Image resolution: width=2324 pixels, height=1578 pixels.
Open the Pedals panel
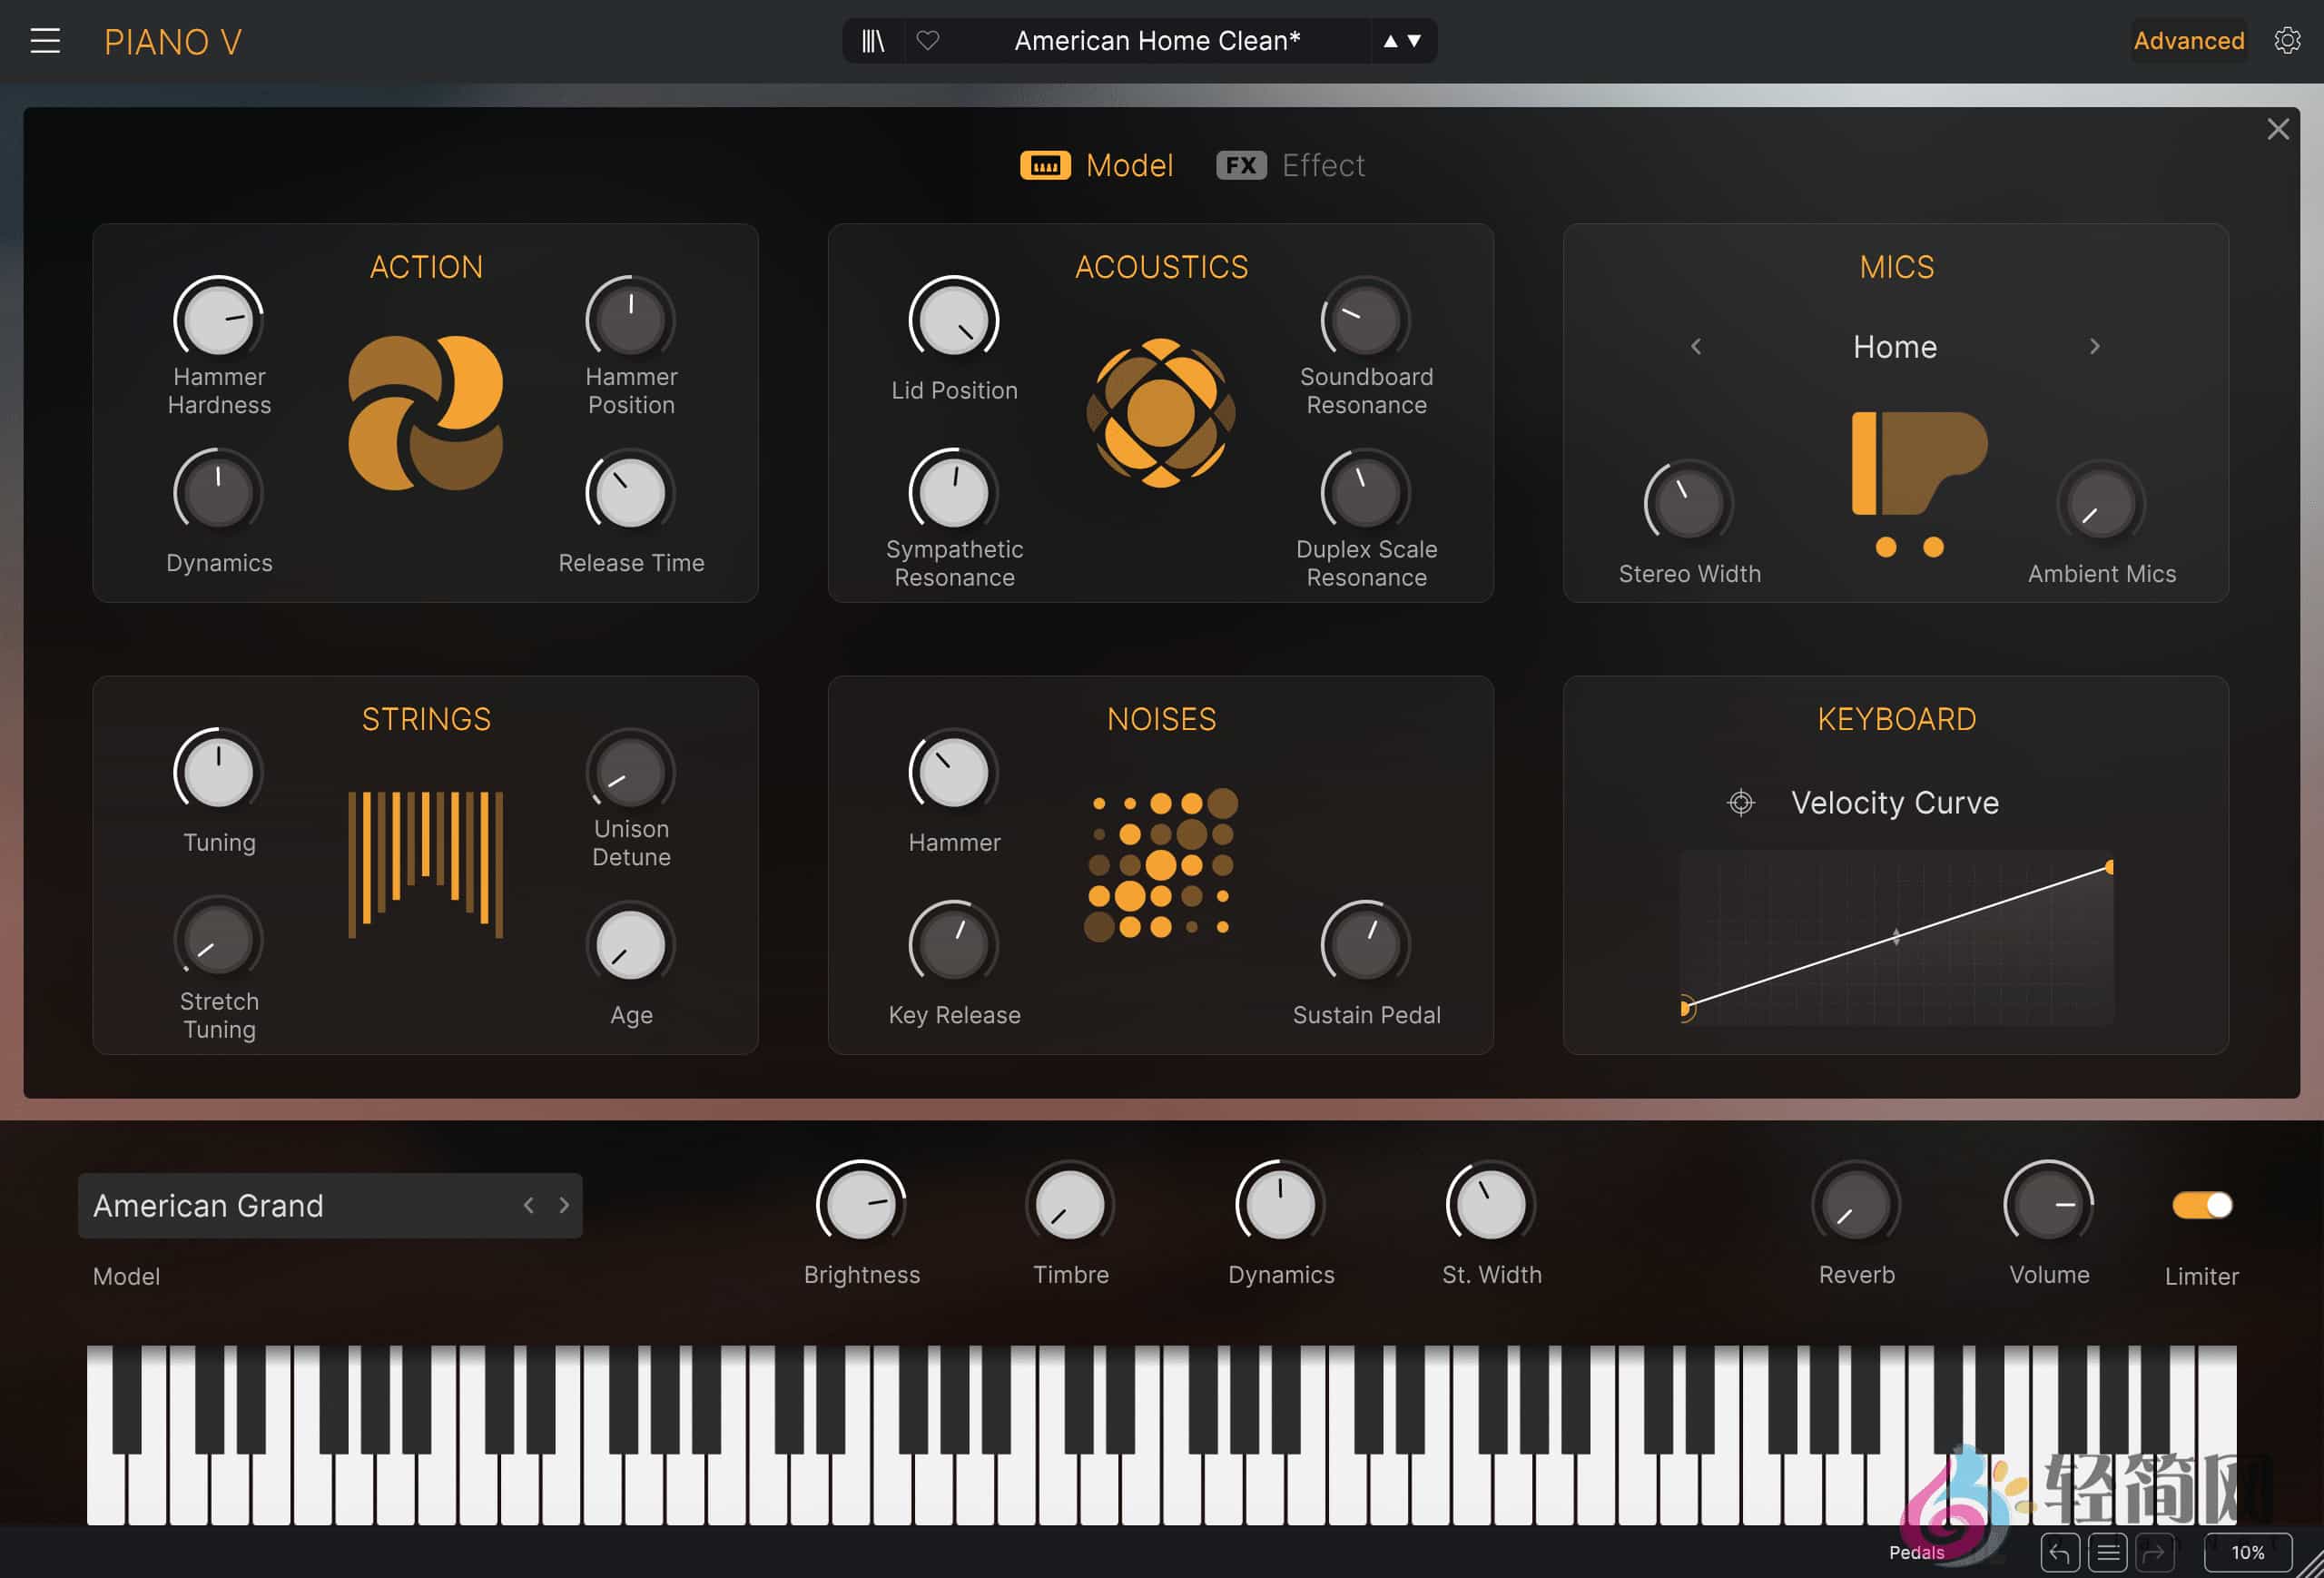(x=1916, y=1552)
